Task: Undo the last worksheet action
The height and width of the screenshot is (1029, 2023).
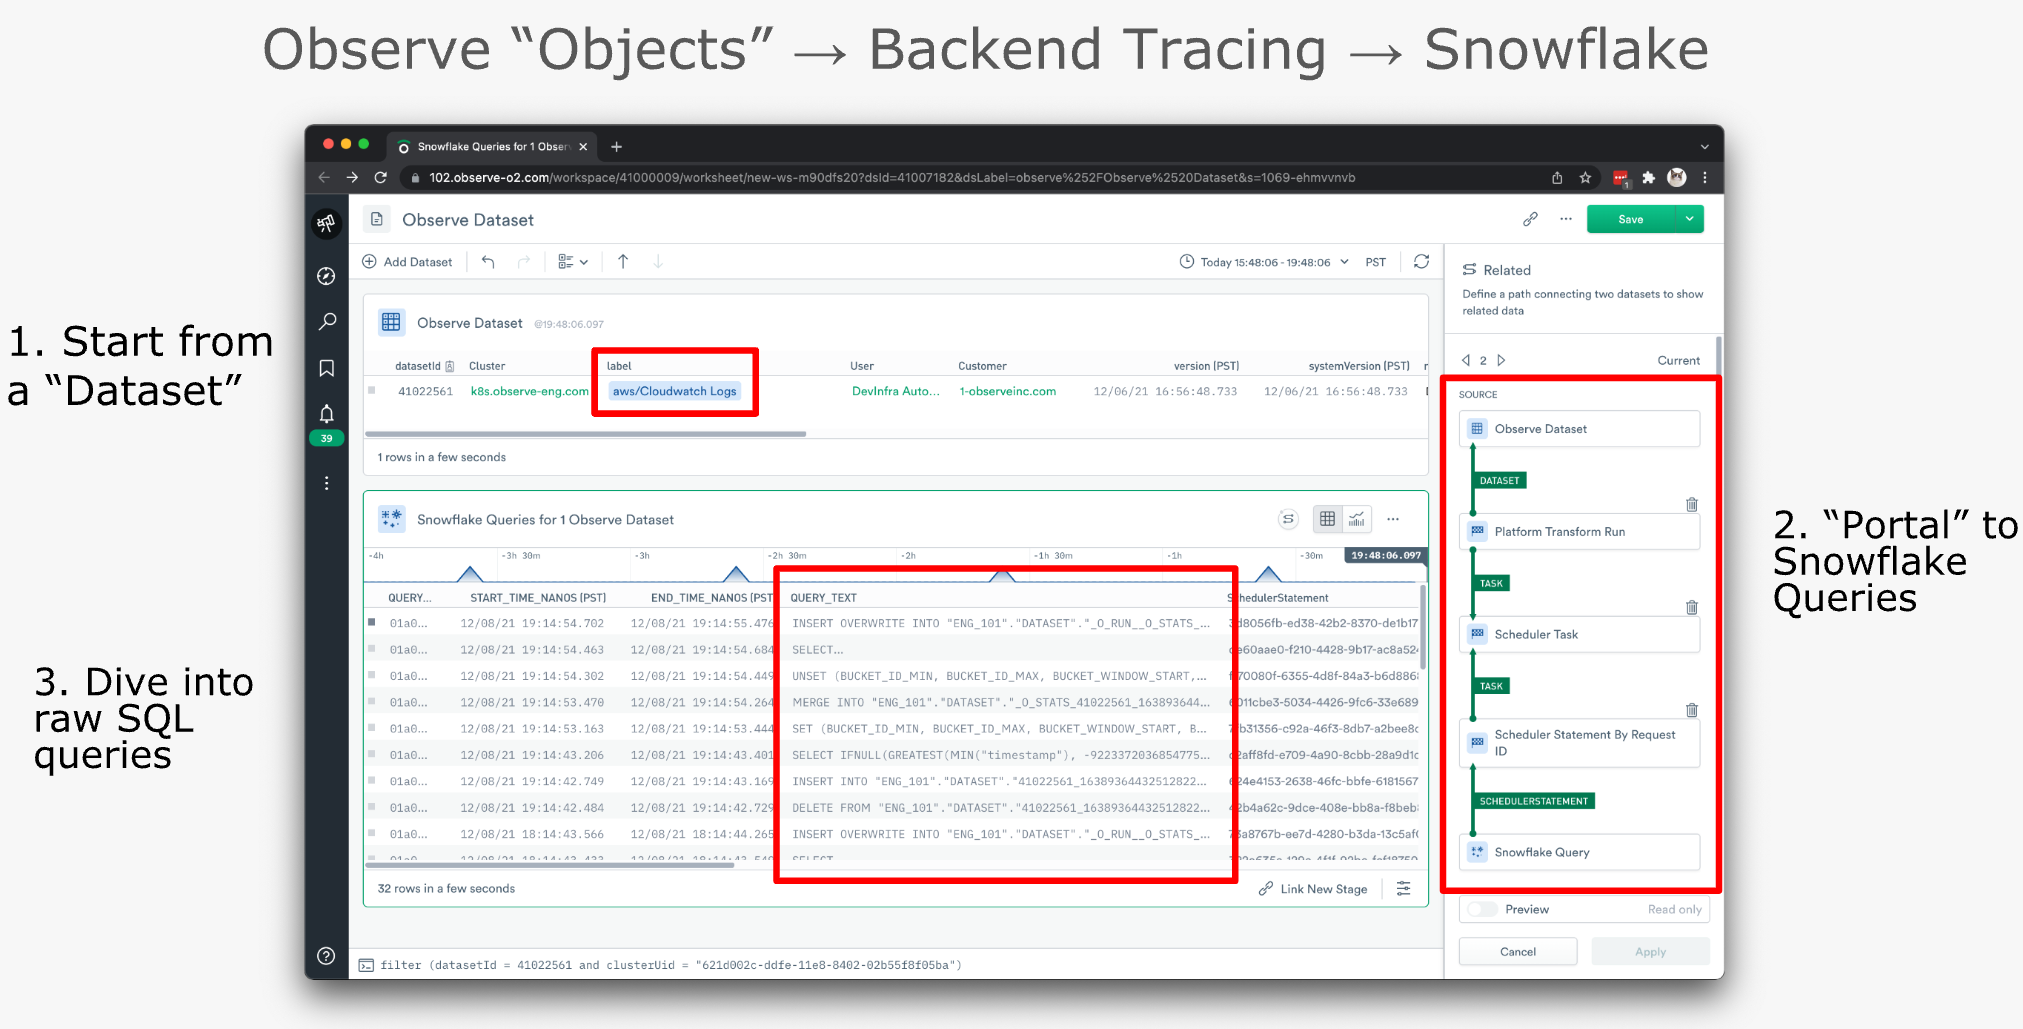Action: click(x=488, y=262)
